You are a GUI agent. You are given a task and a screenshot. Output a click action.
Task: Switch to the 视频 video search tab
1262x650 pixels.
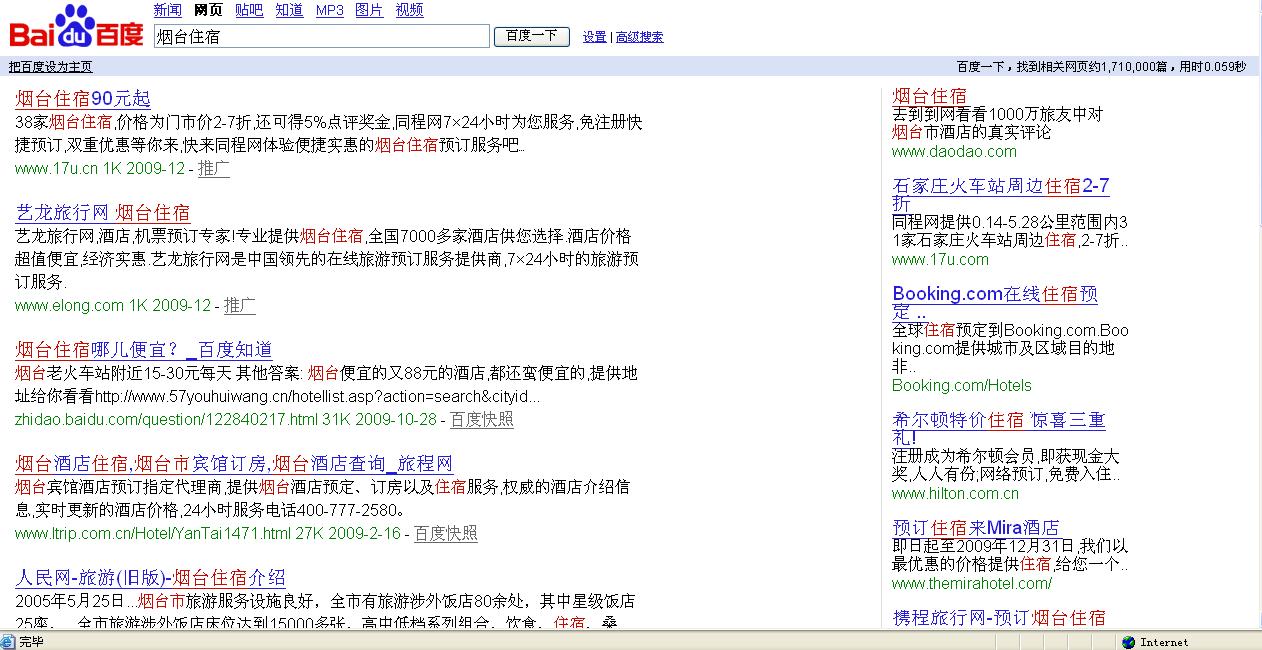(x=409, y=10)
